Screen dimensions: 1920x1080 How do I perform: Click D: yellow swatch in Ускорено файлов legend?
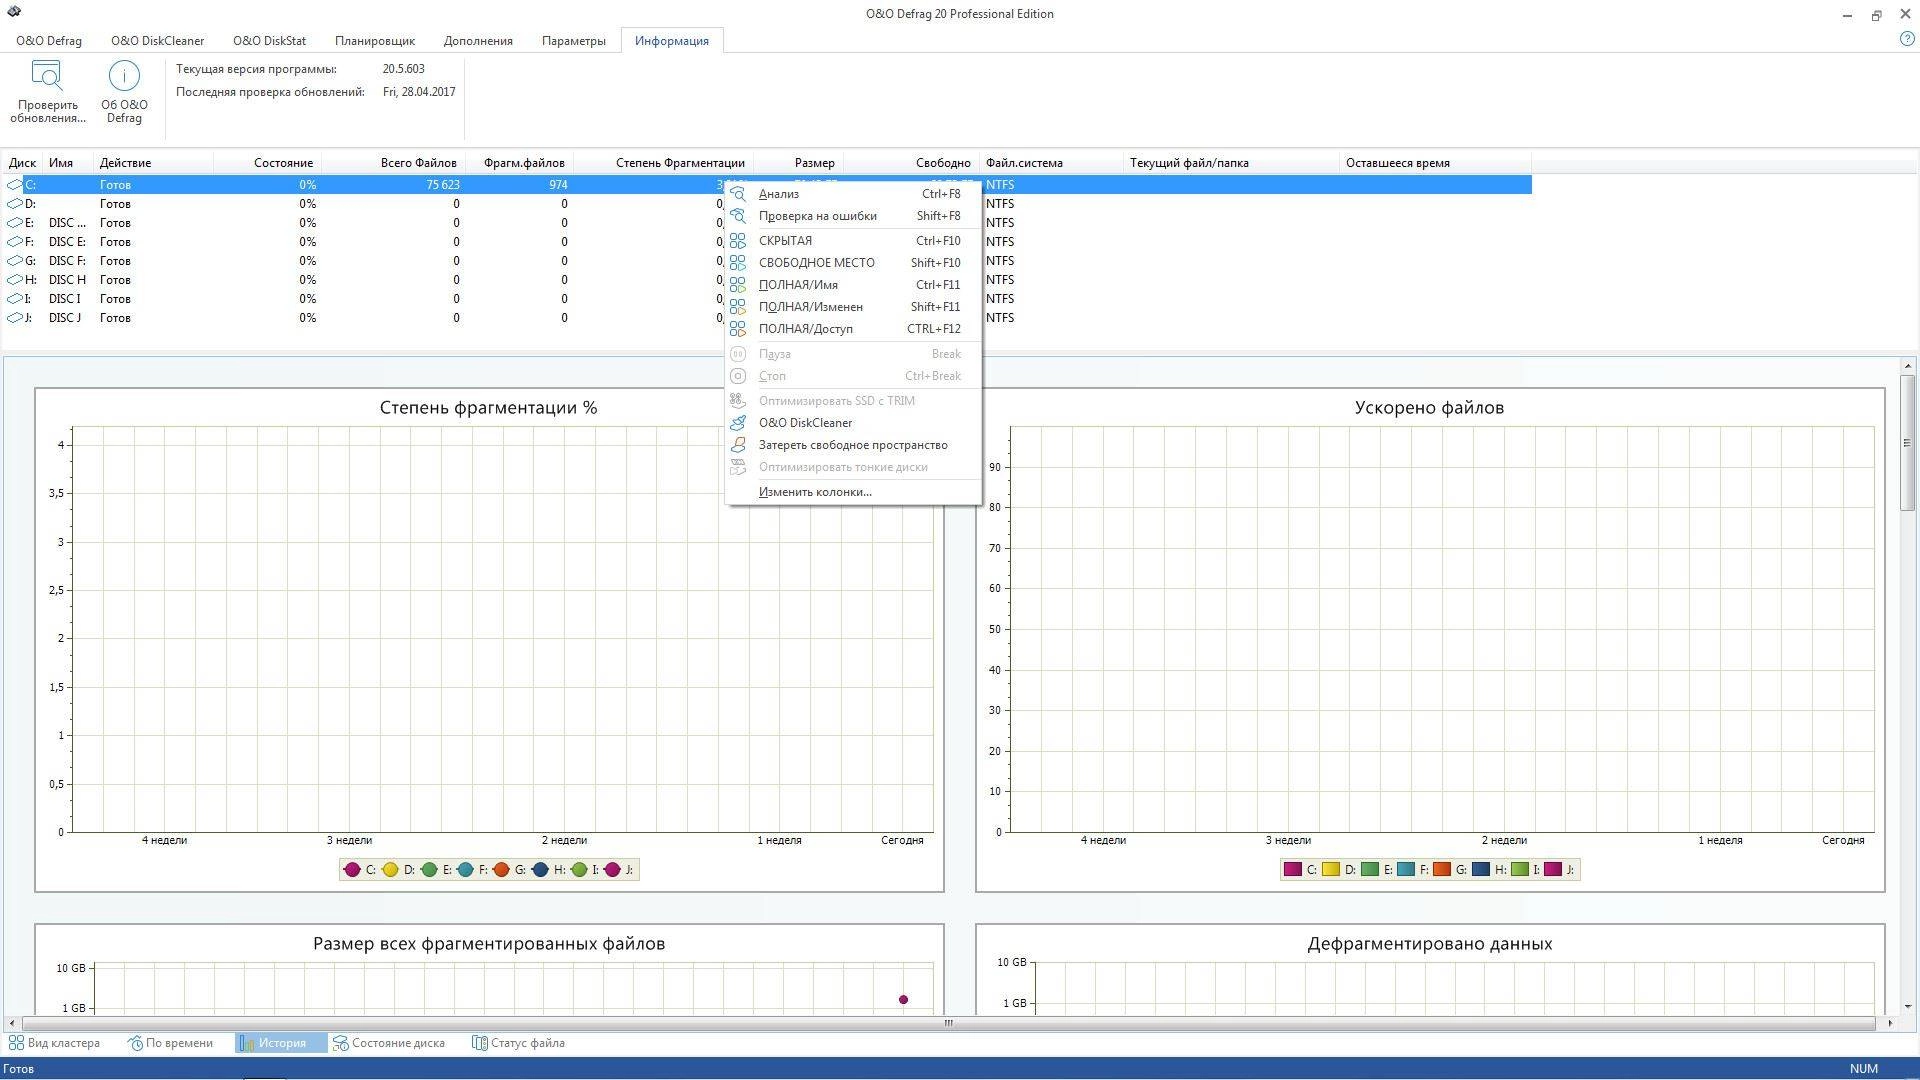pos(1330,870)
